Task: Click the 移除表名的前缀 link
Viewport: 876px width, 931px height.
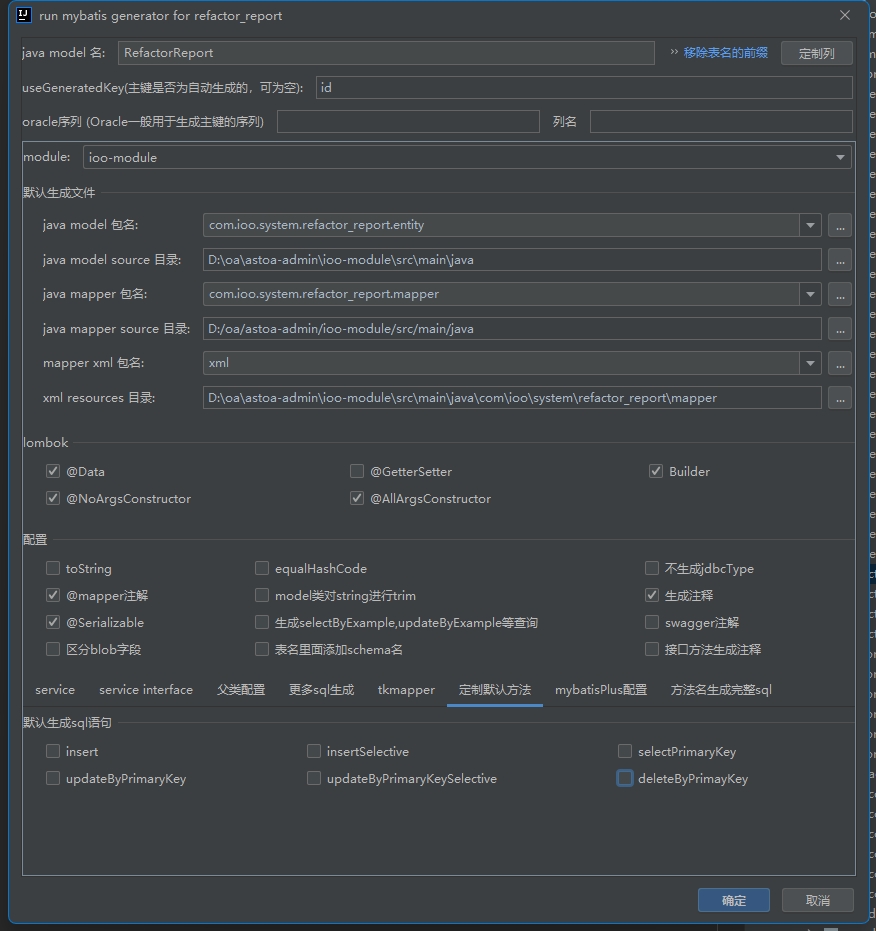Action: pyautogui.click(x=725, y=53)
